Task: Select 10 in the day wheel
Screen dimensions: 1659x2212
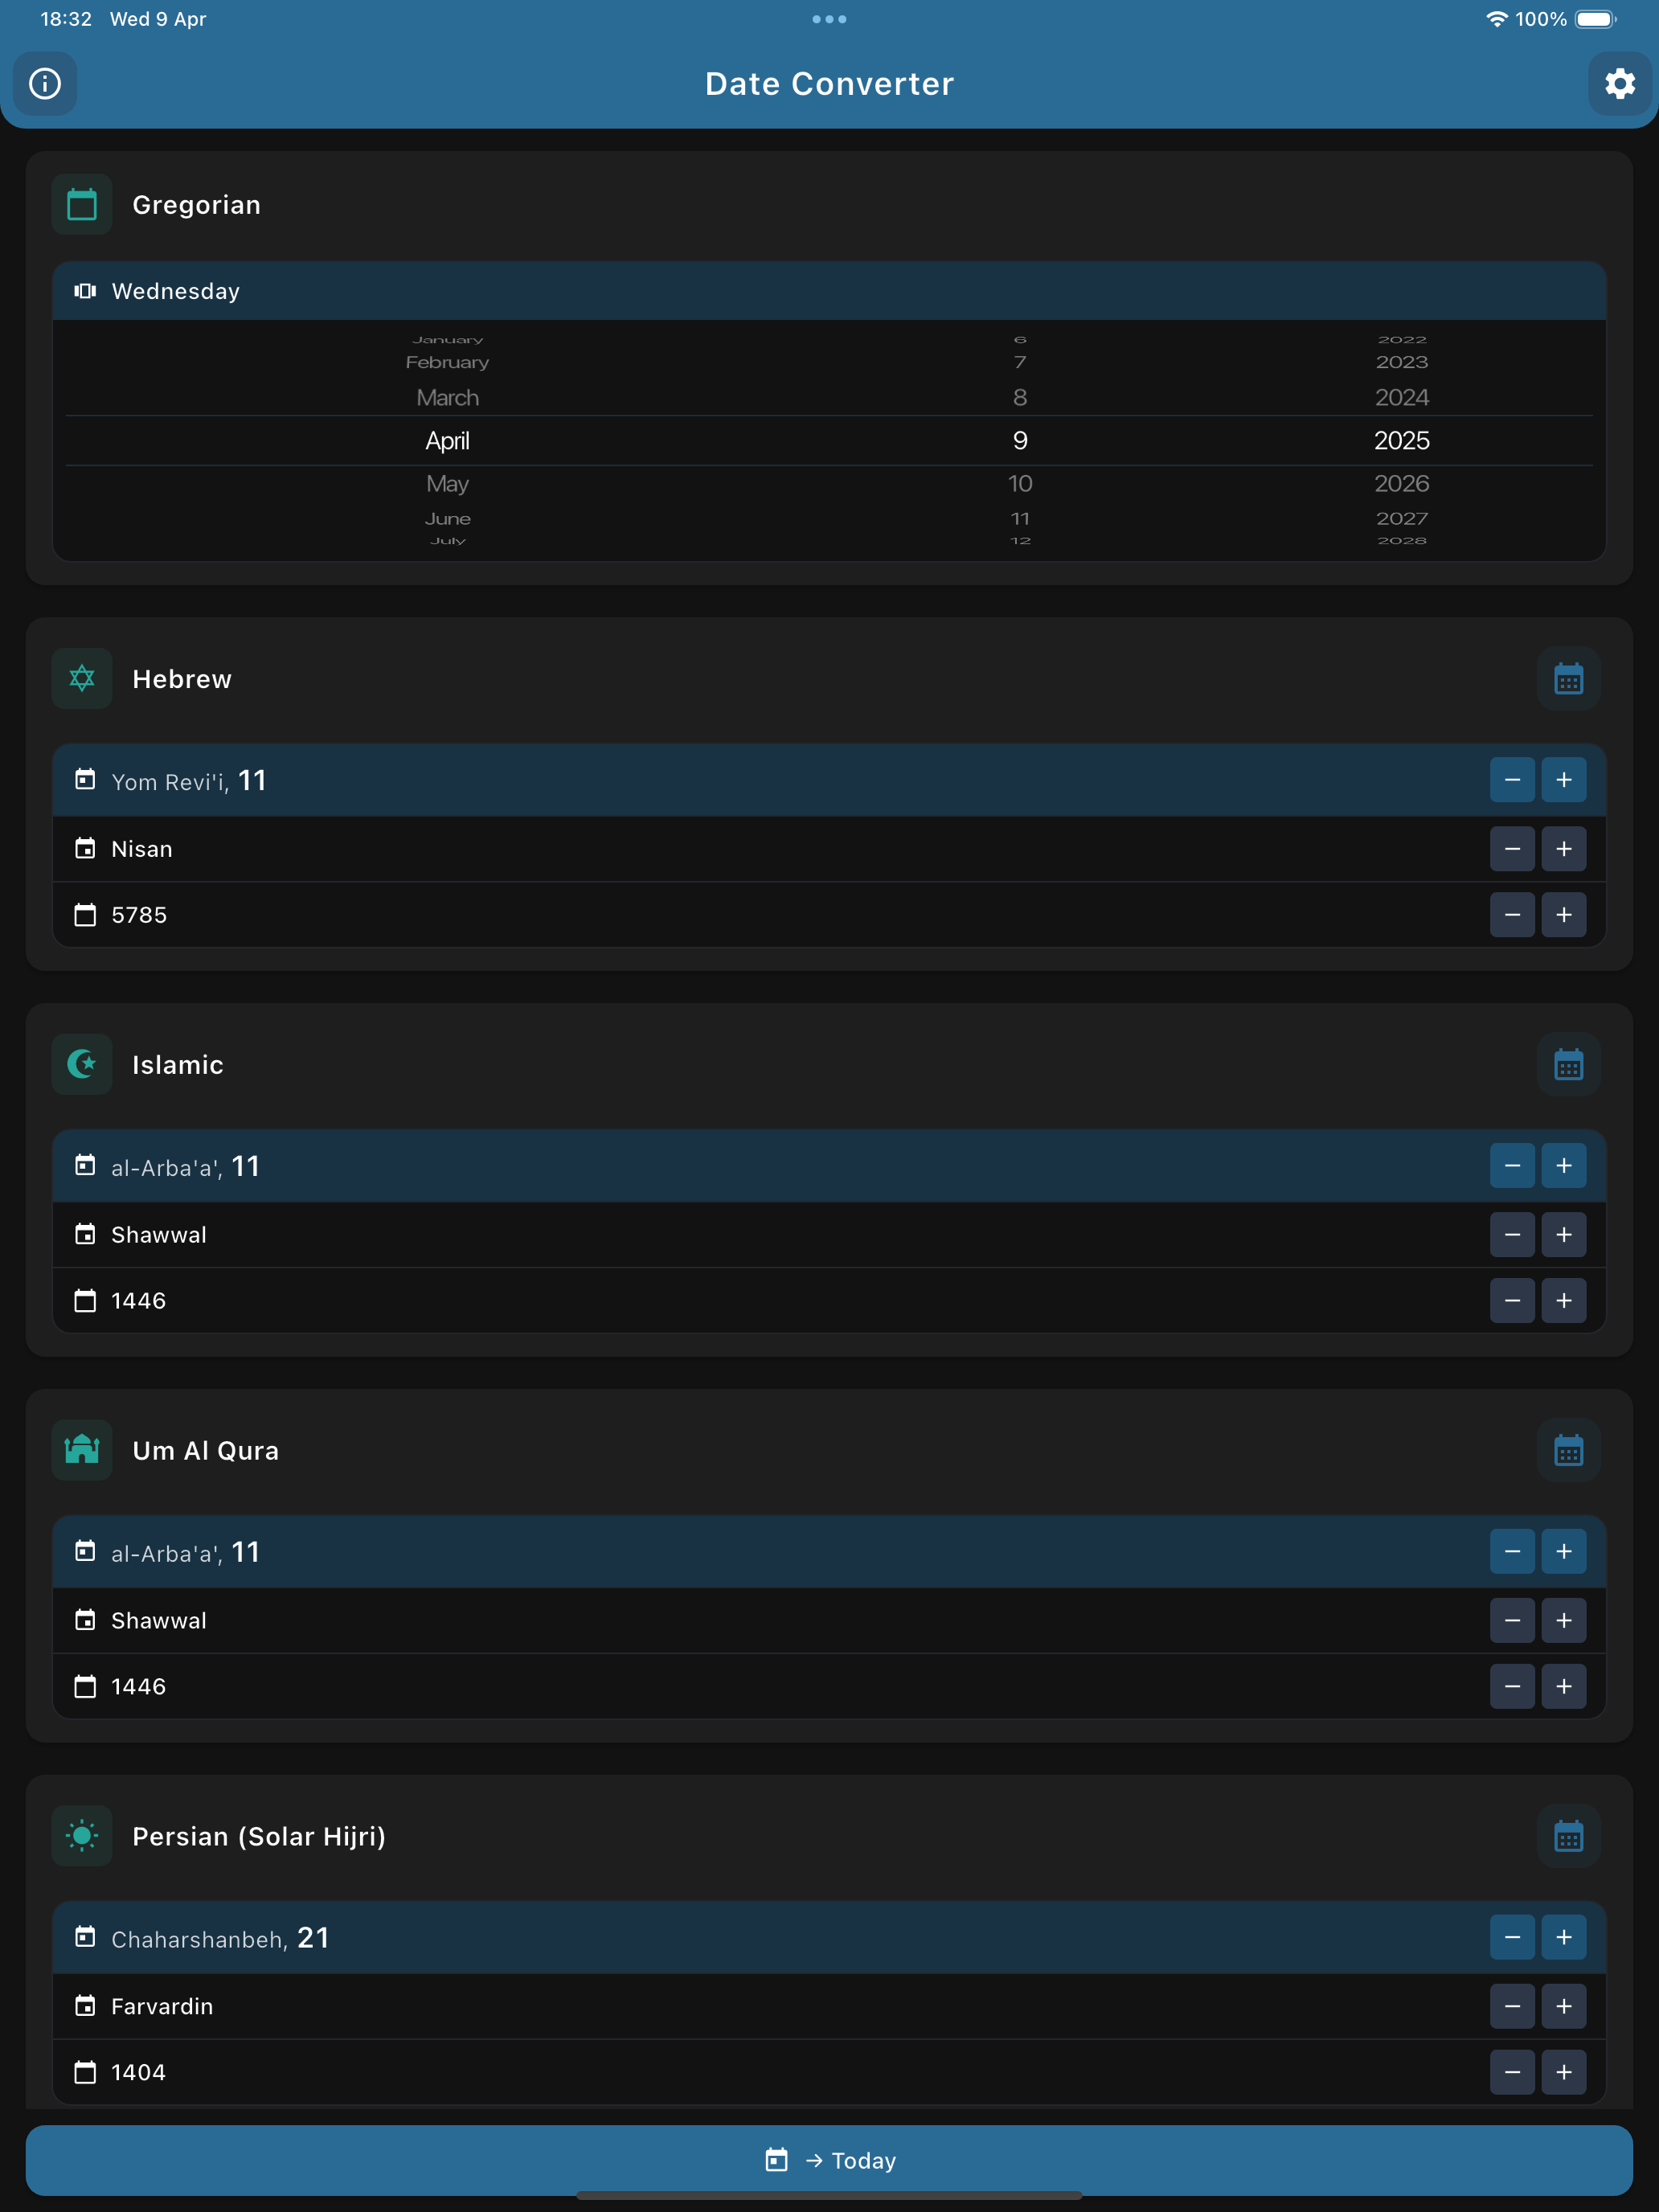Action: pyautogui.click(x=1020, y=483)
